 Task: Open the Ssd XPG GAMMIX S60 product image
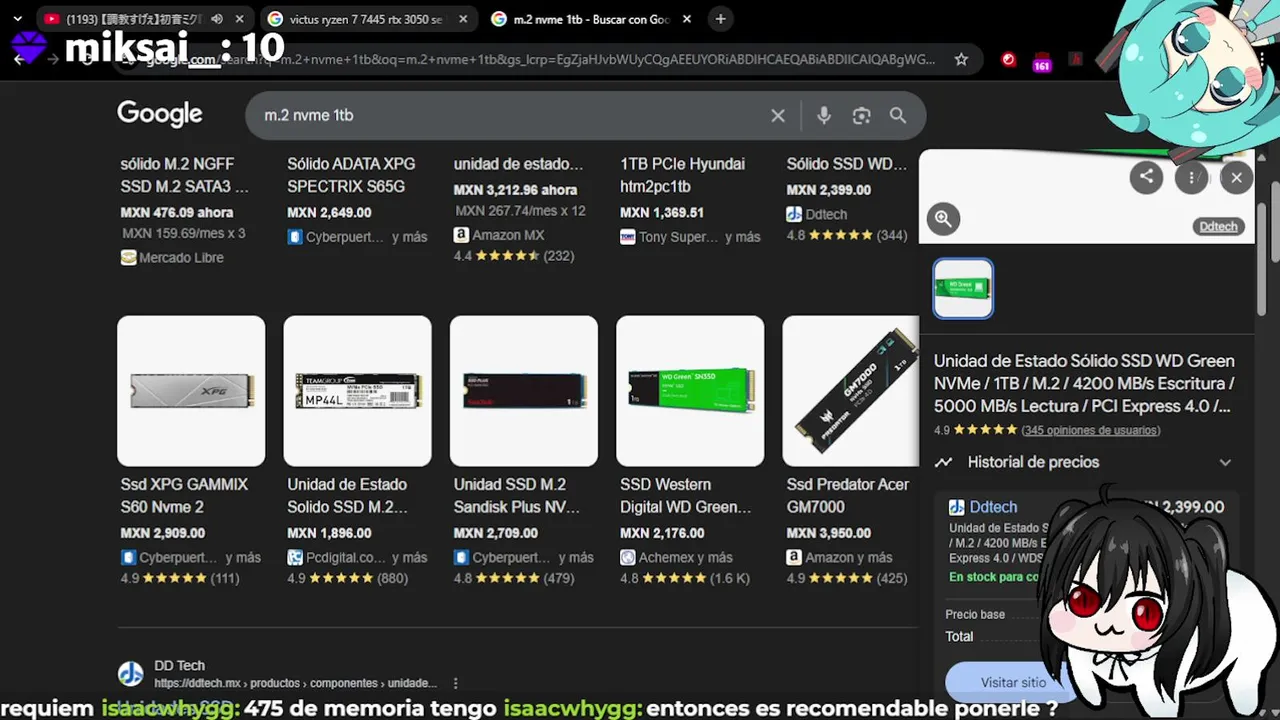pos(191,391)
